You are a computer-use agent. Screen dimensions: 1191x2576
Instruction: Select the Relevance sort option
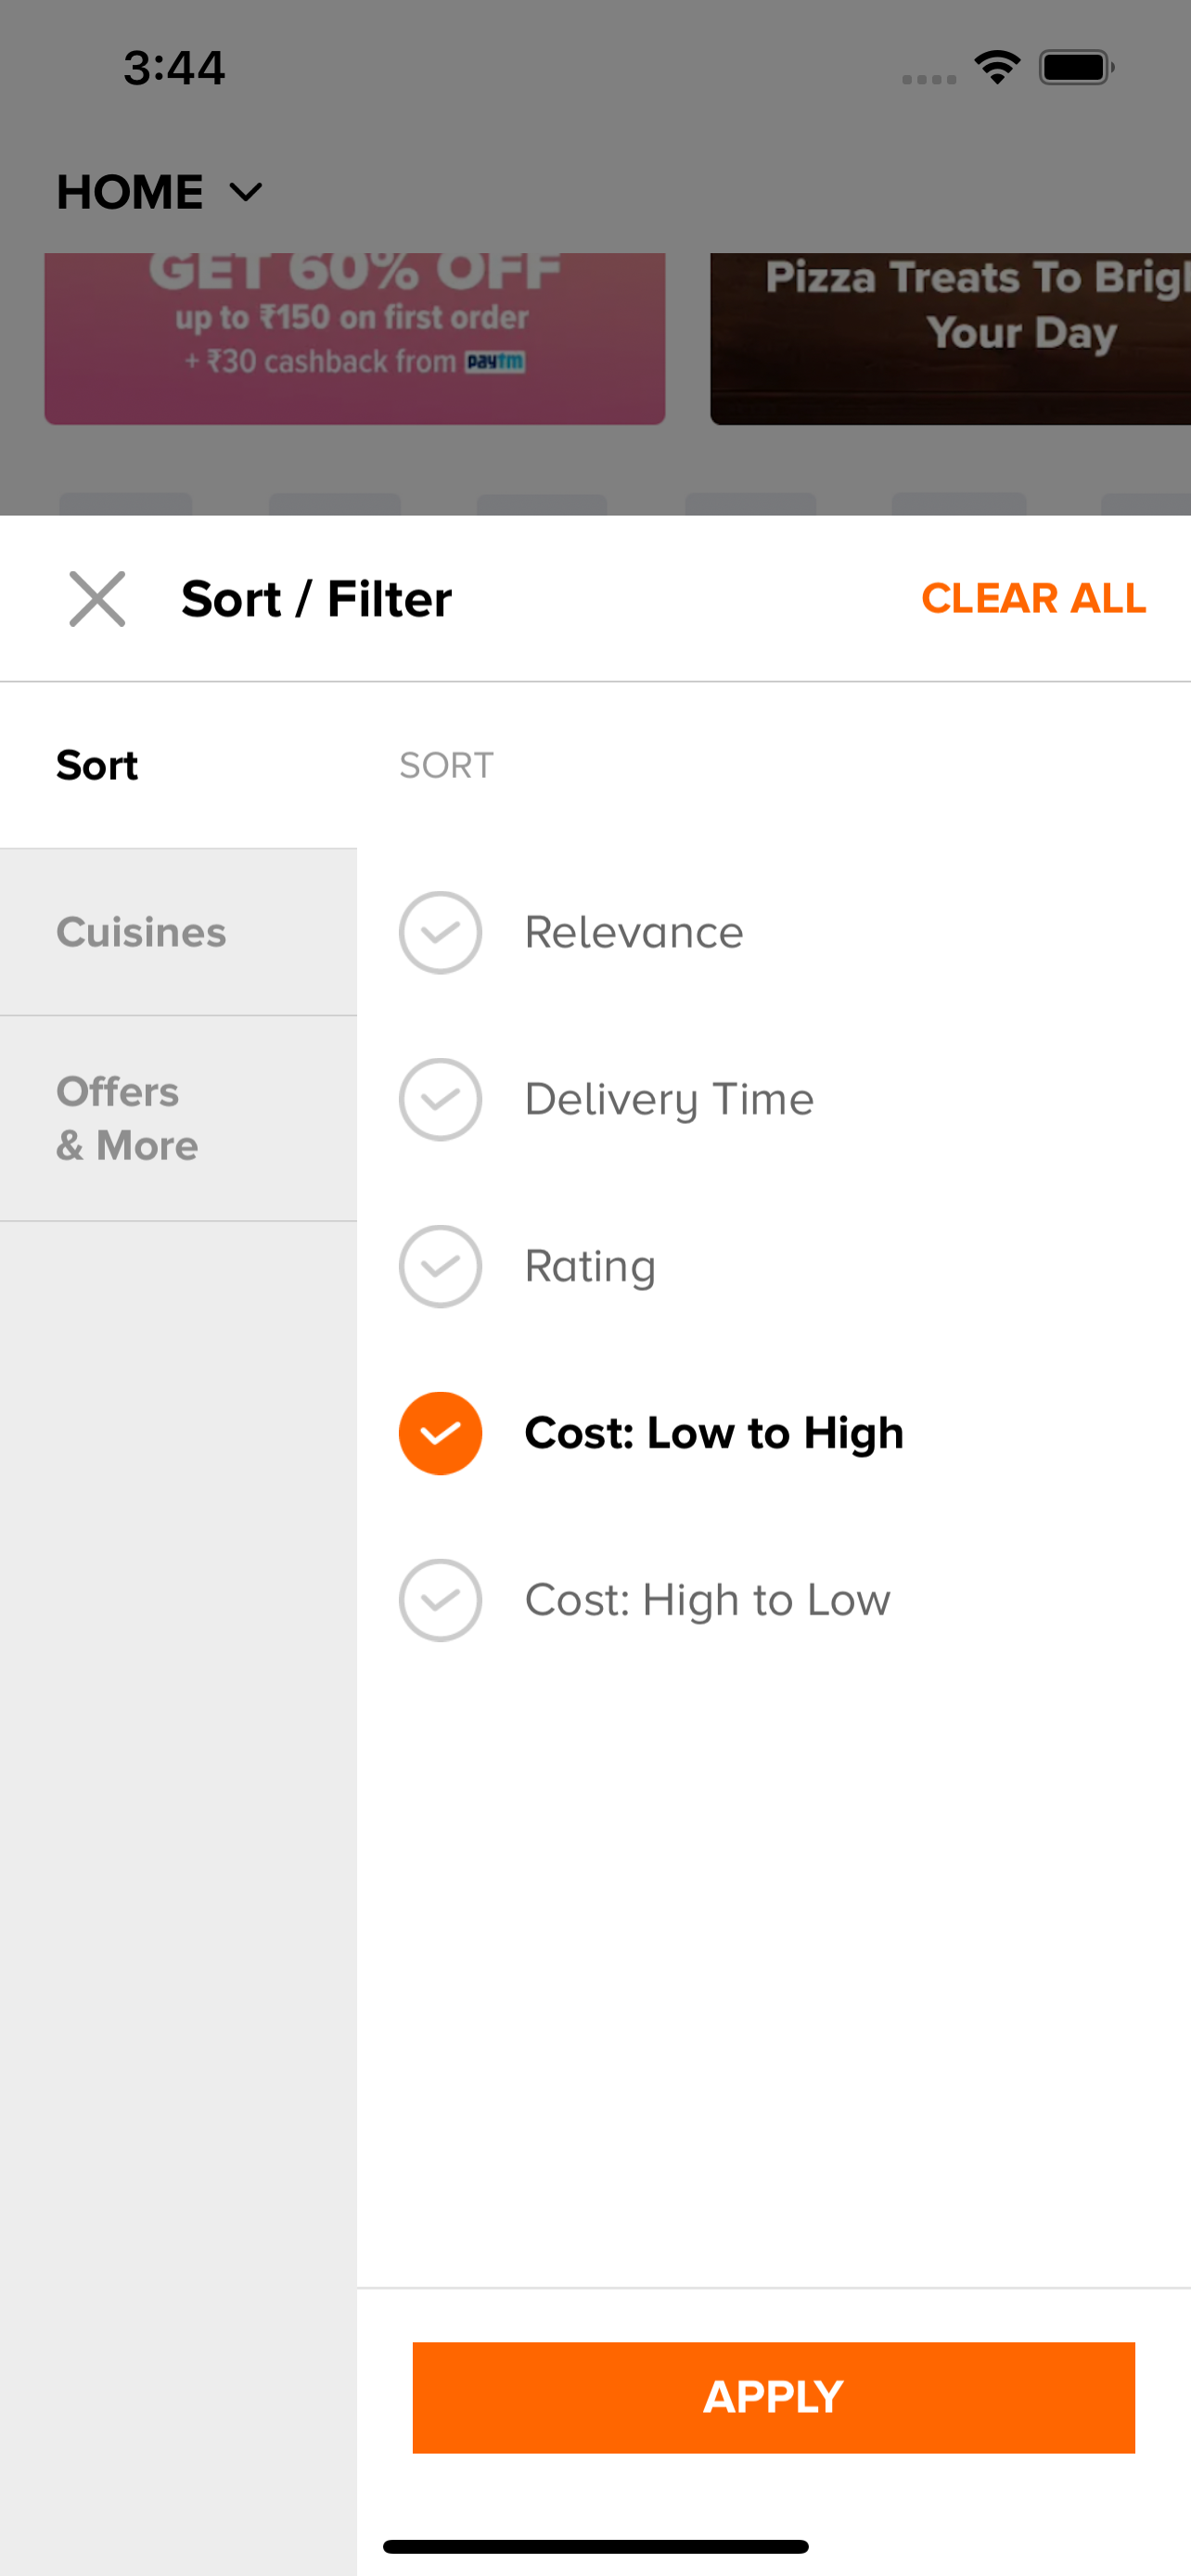pos(633,932)
